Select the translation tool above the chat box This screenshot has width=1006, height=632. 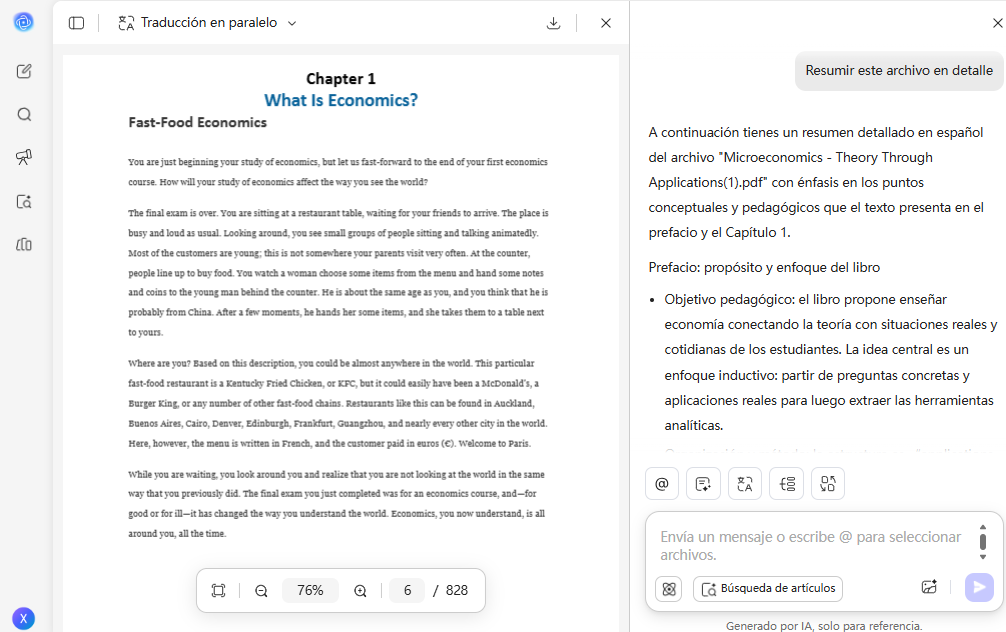point(745,483)
